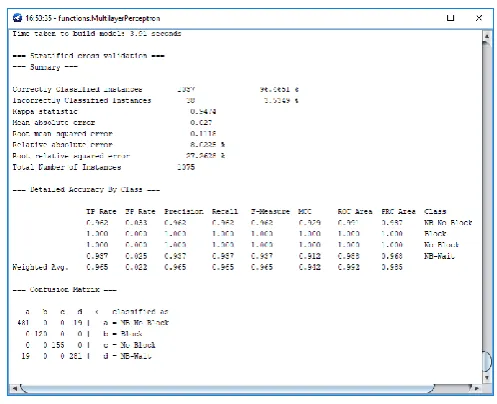The width and height of the screenshot is (497, 404).
Task: Click the 'Weighted Avg.' row label
Action: click(40, 267)
